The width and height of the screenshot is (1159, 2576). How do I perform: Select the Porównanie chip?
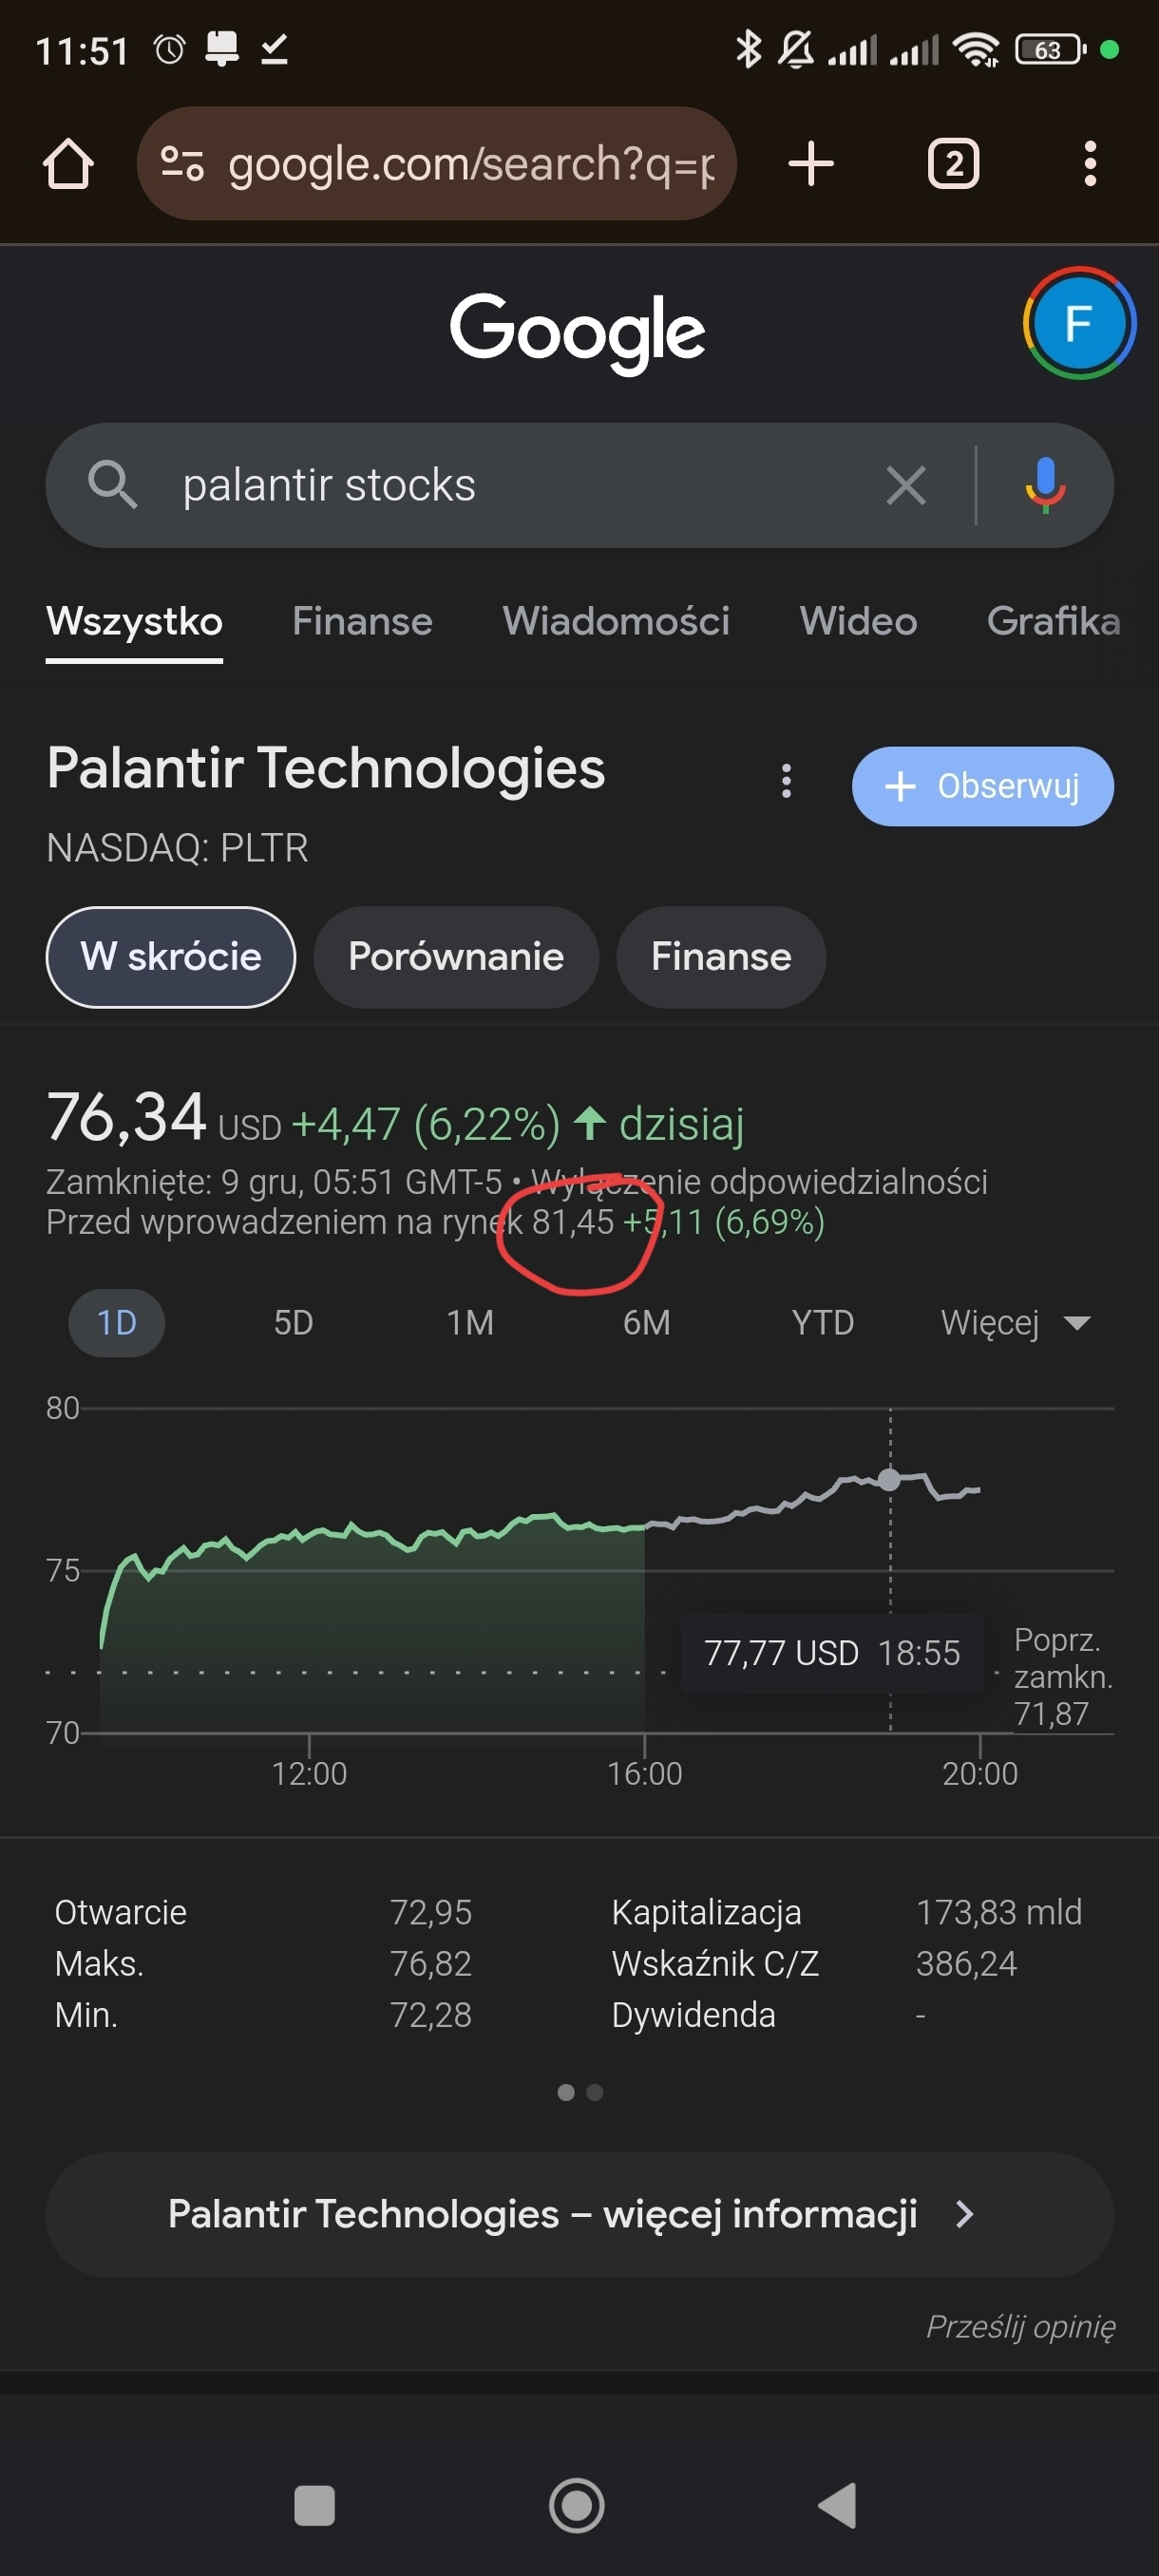[456, 957]
